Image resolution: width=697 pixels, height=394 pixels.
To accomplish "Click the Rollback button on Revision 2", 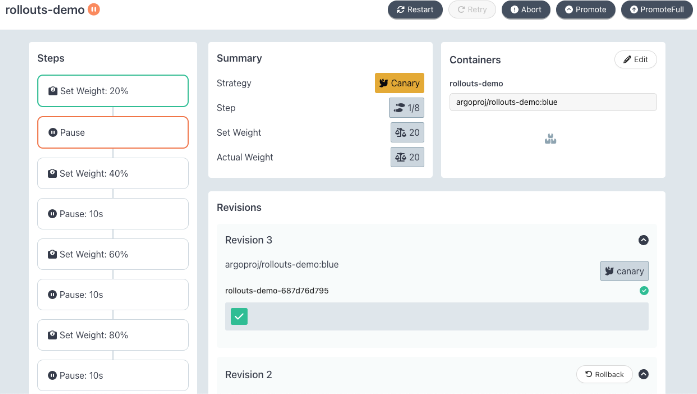I will point(605,374).
